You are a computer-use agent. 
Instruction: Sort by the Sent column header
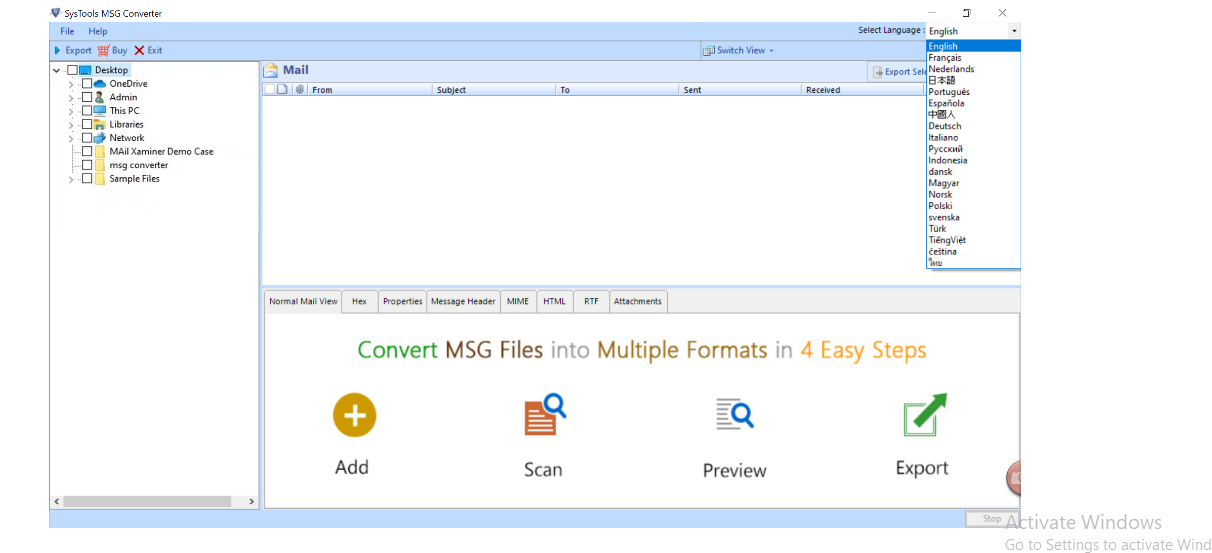click(x=741, y=90)
